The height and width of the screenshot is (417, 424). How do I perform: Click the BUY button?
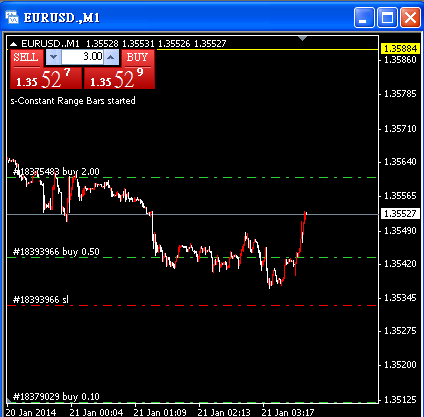(x=138, y=58)
